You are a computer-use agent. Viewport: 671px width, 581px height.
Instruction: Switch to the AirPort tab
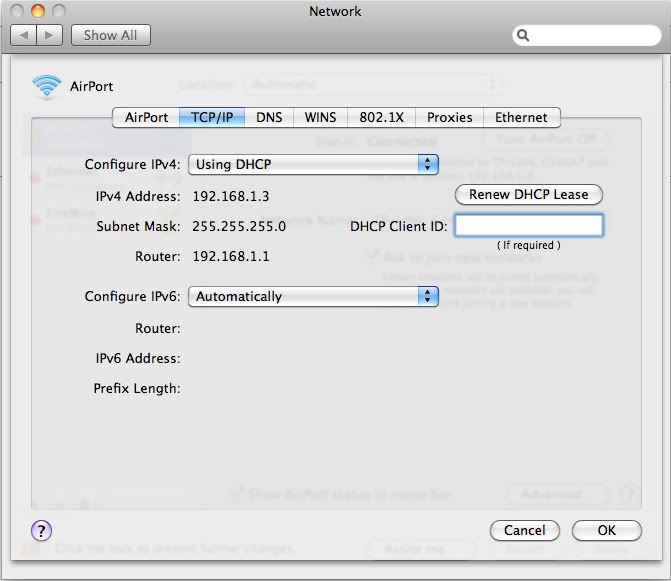(x=146, y=117)
